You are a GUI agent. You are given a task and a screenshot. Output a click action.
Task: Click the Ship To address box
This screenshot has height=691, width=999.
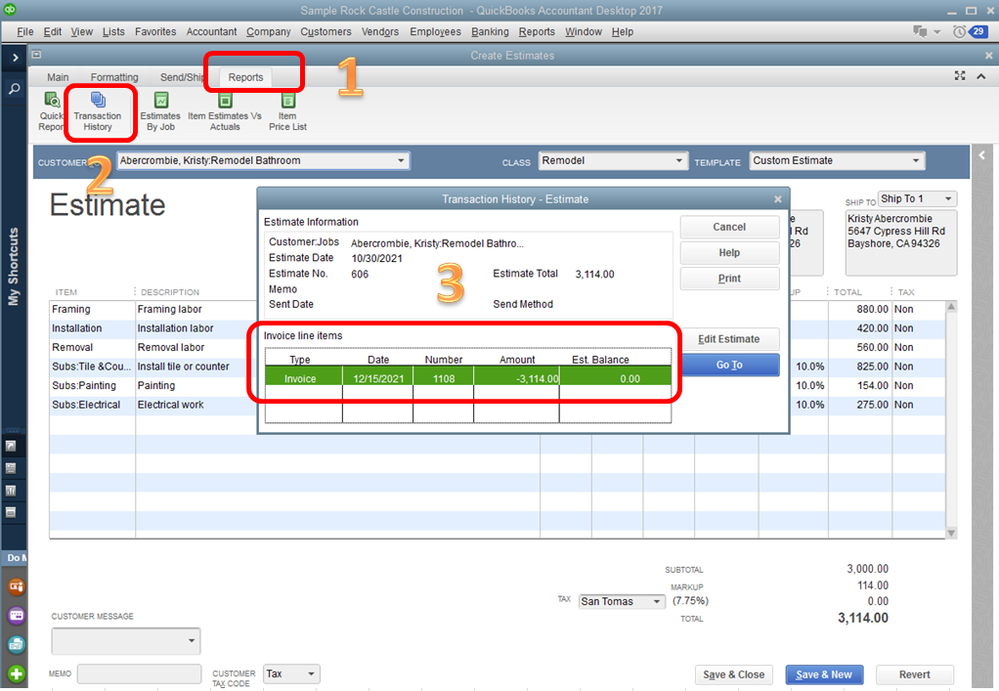pyautogui.click(x=901, y=243)
